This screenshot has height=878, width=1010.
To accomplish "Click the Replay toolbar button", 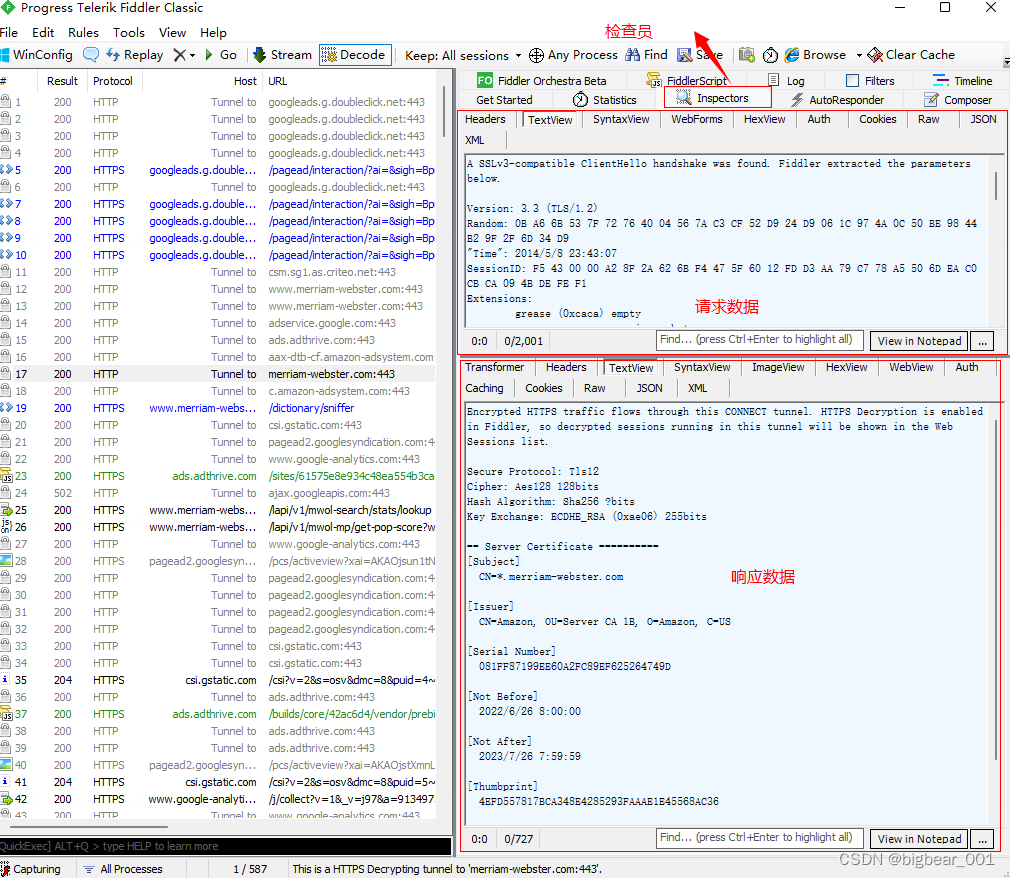I will [x=135, y=55].
